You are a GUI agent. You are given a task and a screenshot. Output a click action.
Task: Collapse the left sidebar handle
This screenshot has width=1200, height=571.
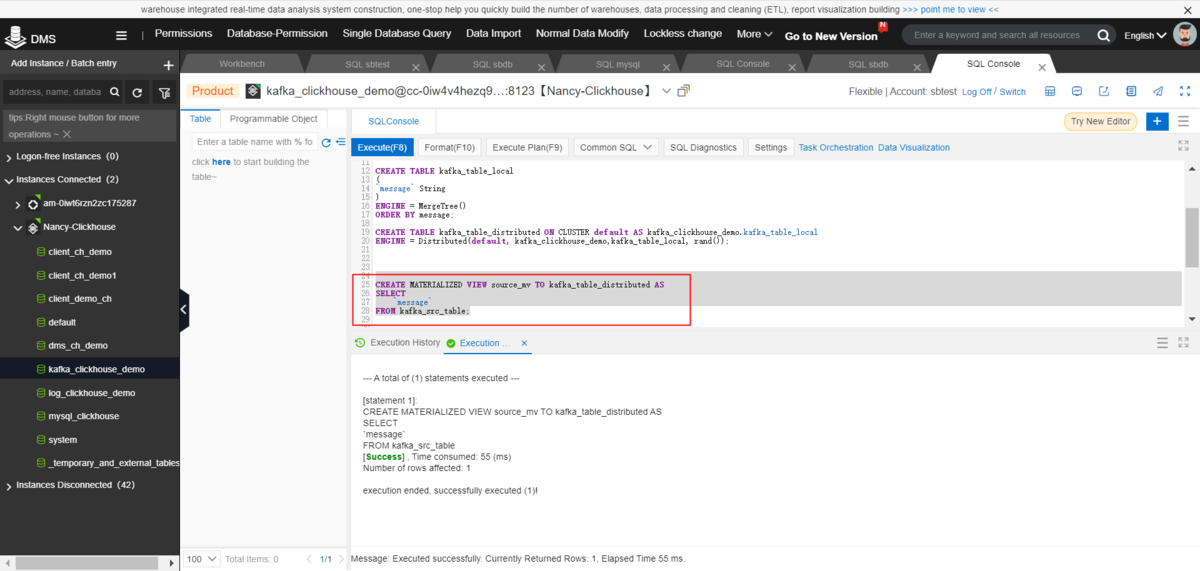(x=184, y=310)
